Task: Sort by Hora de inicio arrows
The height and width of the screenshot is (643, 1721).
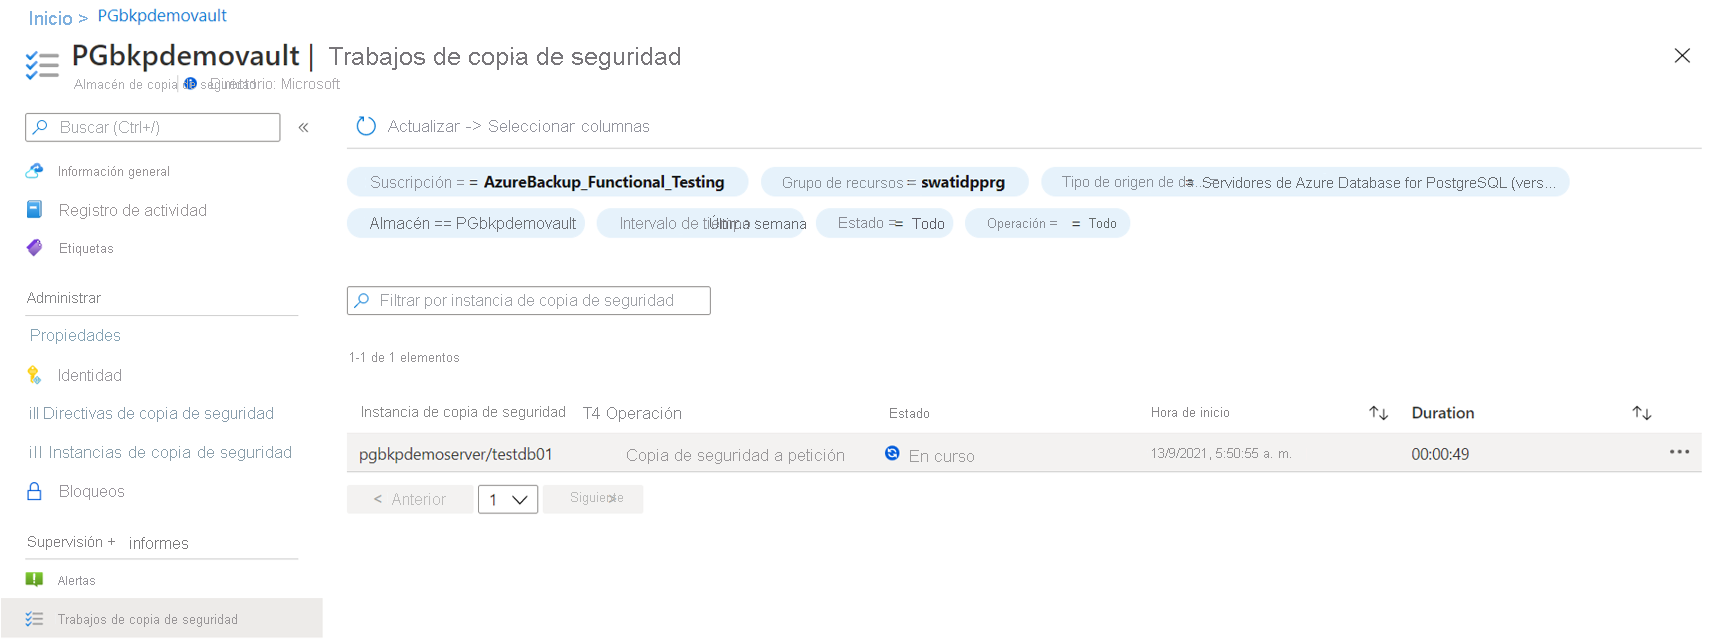Action: click(1378, 413)
